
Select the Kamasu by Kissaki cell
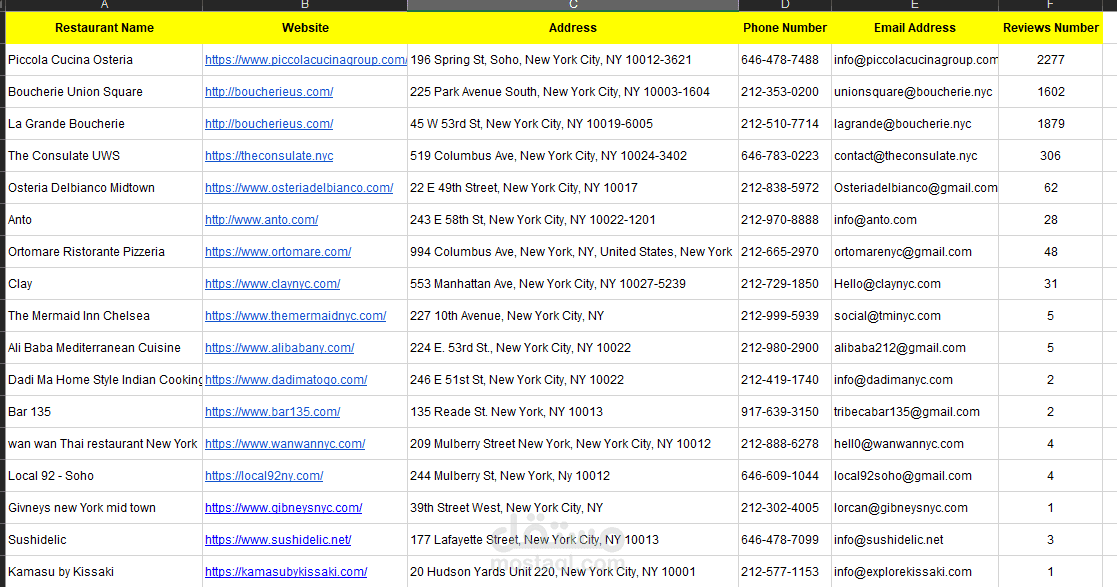pyautogui.click(x=104, y=572)
